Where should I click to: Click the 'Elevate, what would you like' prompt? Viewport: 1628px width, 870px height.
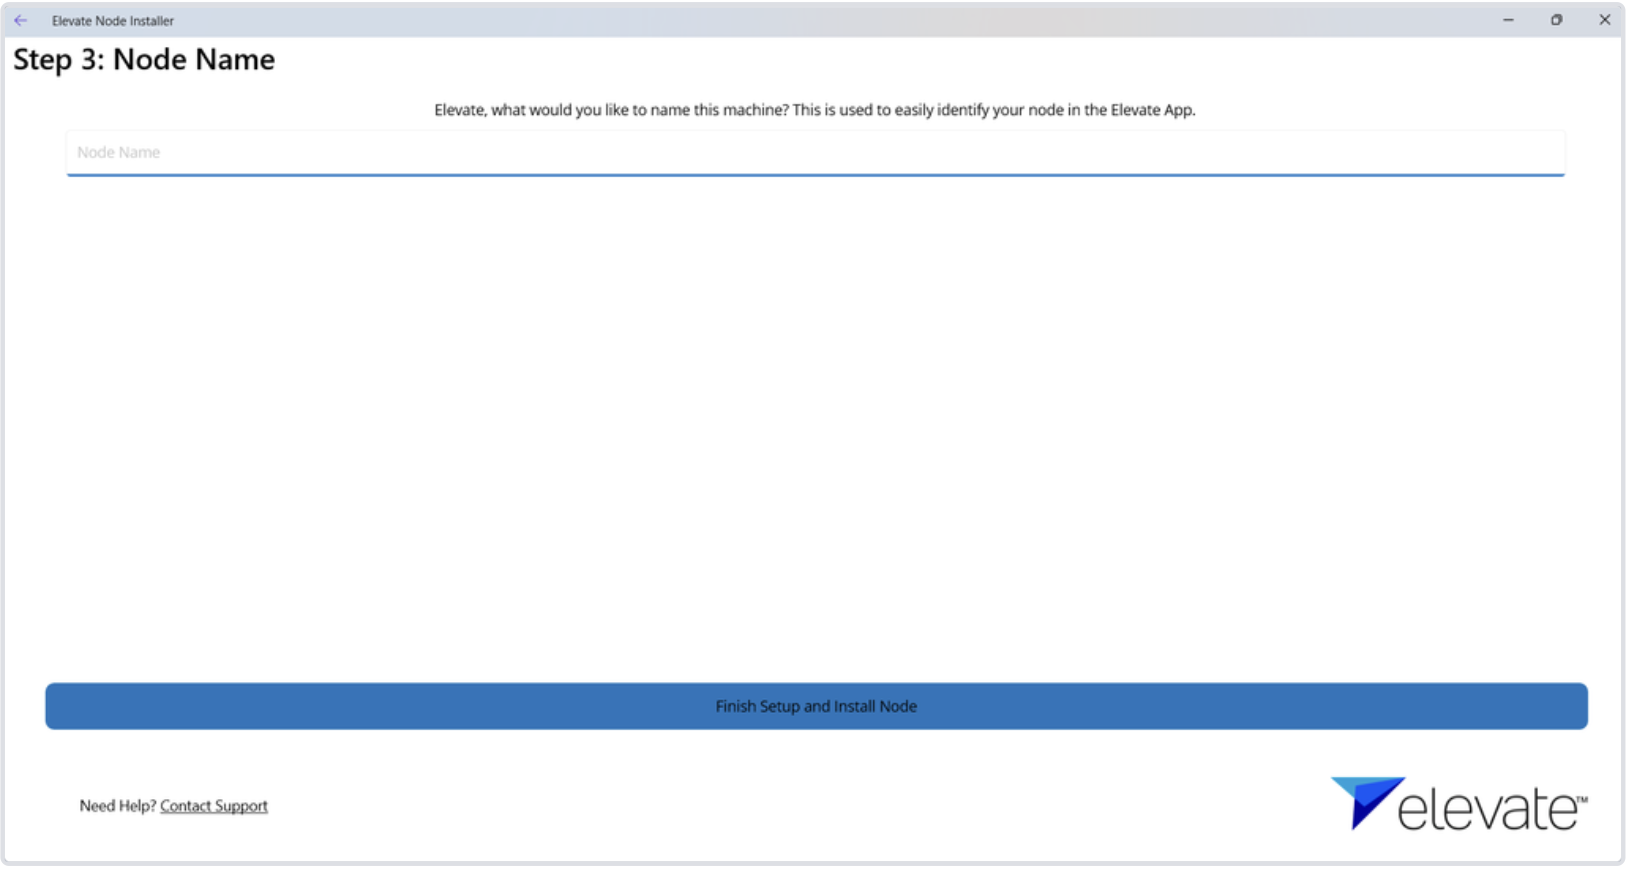pyautogui.click(x=814, y=110)
